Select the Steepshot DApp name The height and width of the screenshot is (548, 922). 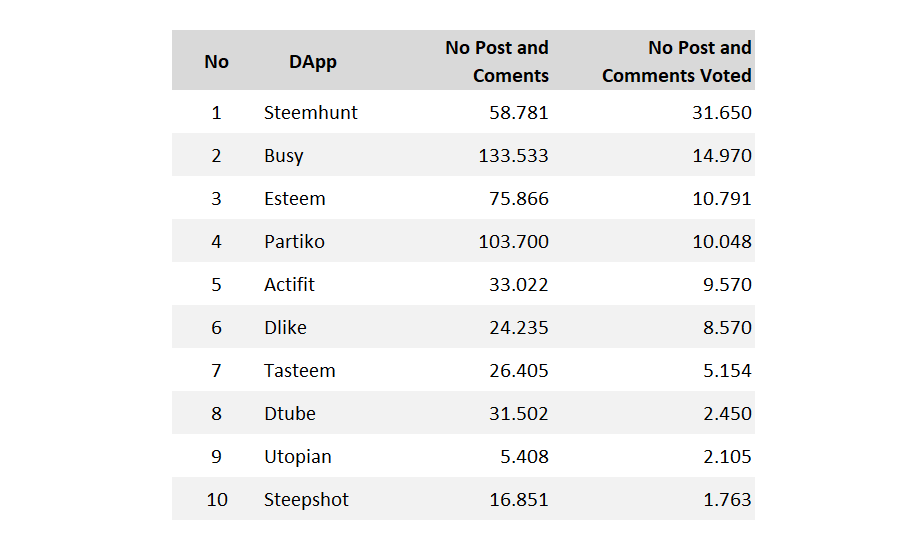click(306, 500)
